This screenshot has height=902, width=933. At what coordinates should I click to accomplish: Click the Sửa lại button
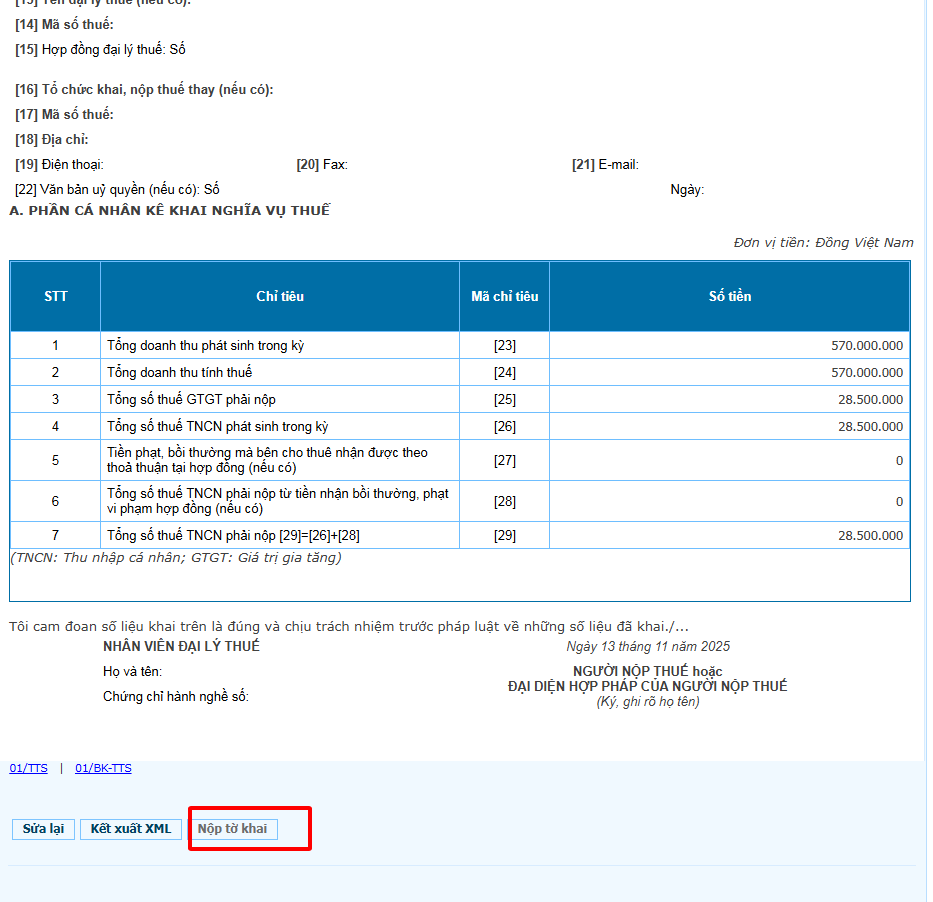(43, 829)
